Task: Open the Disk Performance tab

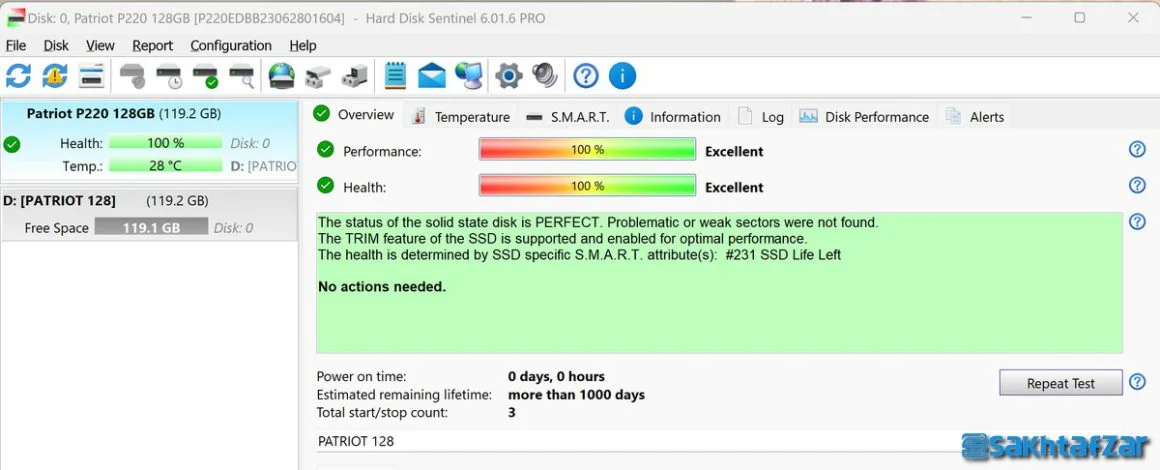Action: 863,117
